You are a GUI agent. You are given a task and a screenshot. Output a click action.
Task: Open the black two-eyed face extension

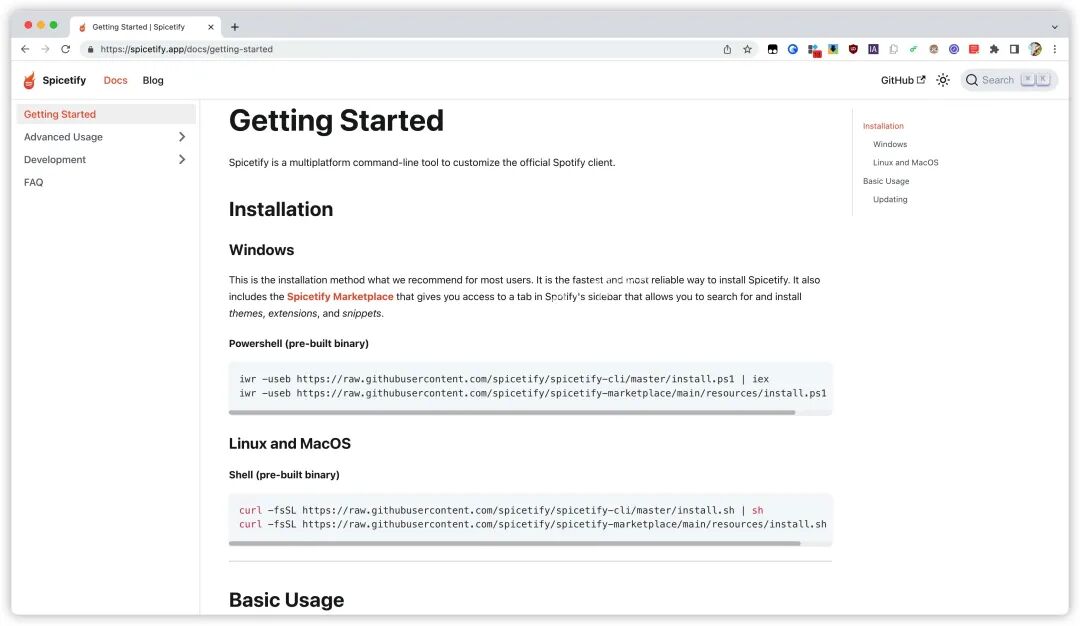click(773, 49)
